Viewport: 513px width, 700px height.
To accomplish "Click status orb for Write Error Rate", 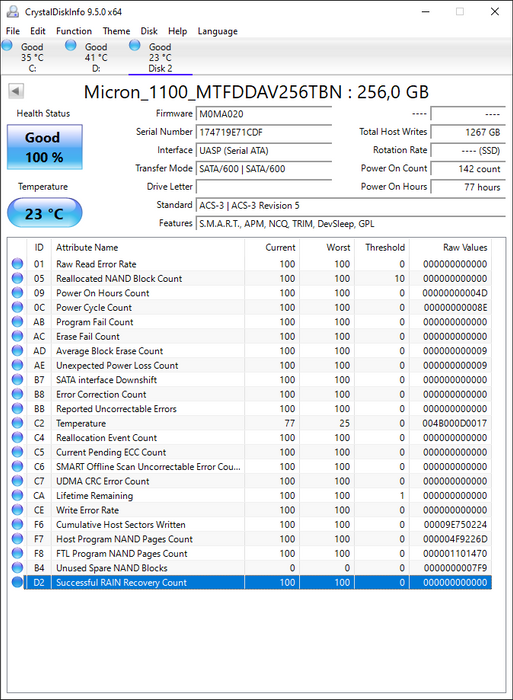I will coord(17,510).
